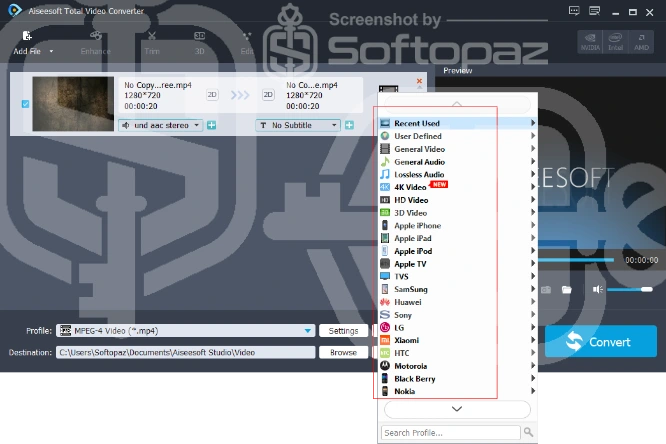The width and height of the screenshot is (666, 444).
Task: Click the LG logo icon
Action: (385, 328)
